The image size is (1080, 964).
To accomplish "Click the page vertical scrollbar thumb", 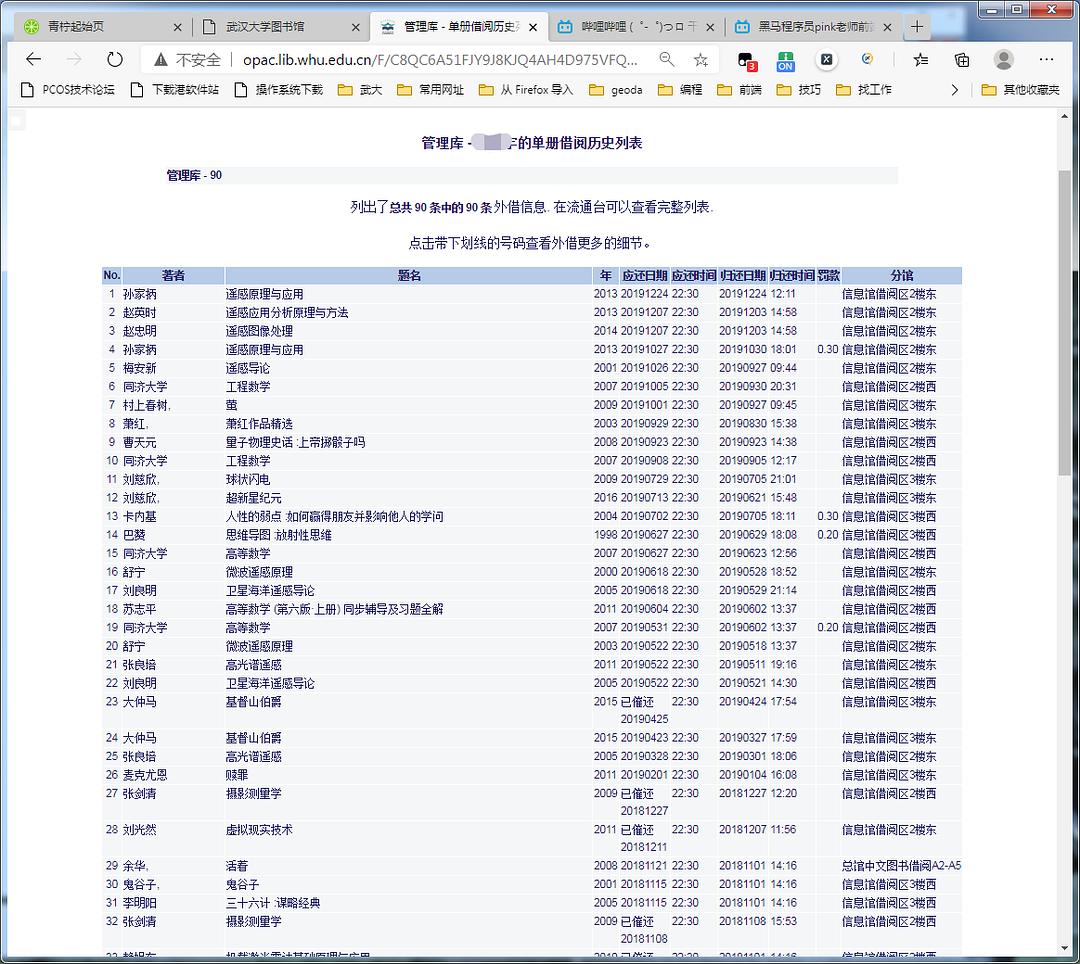I will pyautogui.click(x=1066, y=320).
